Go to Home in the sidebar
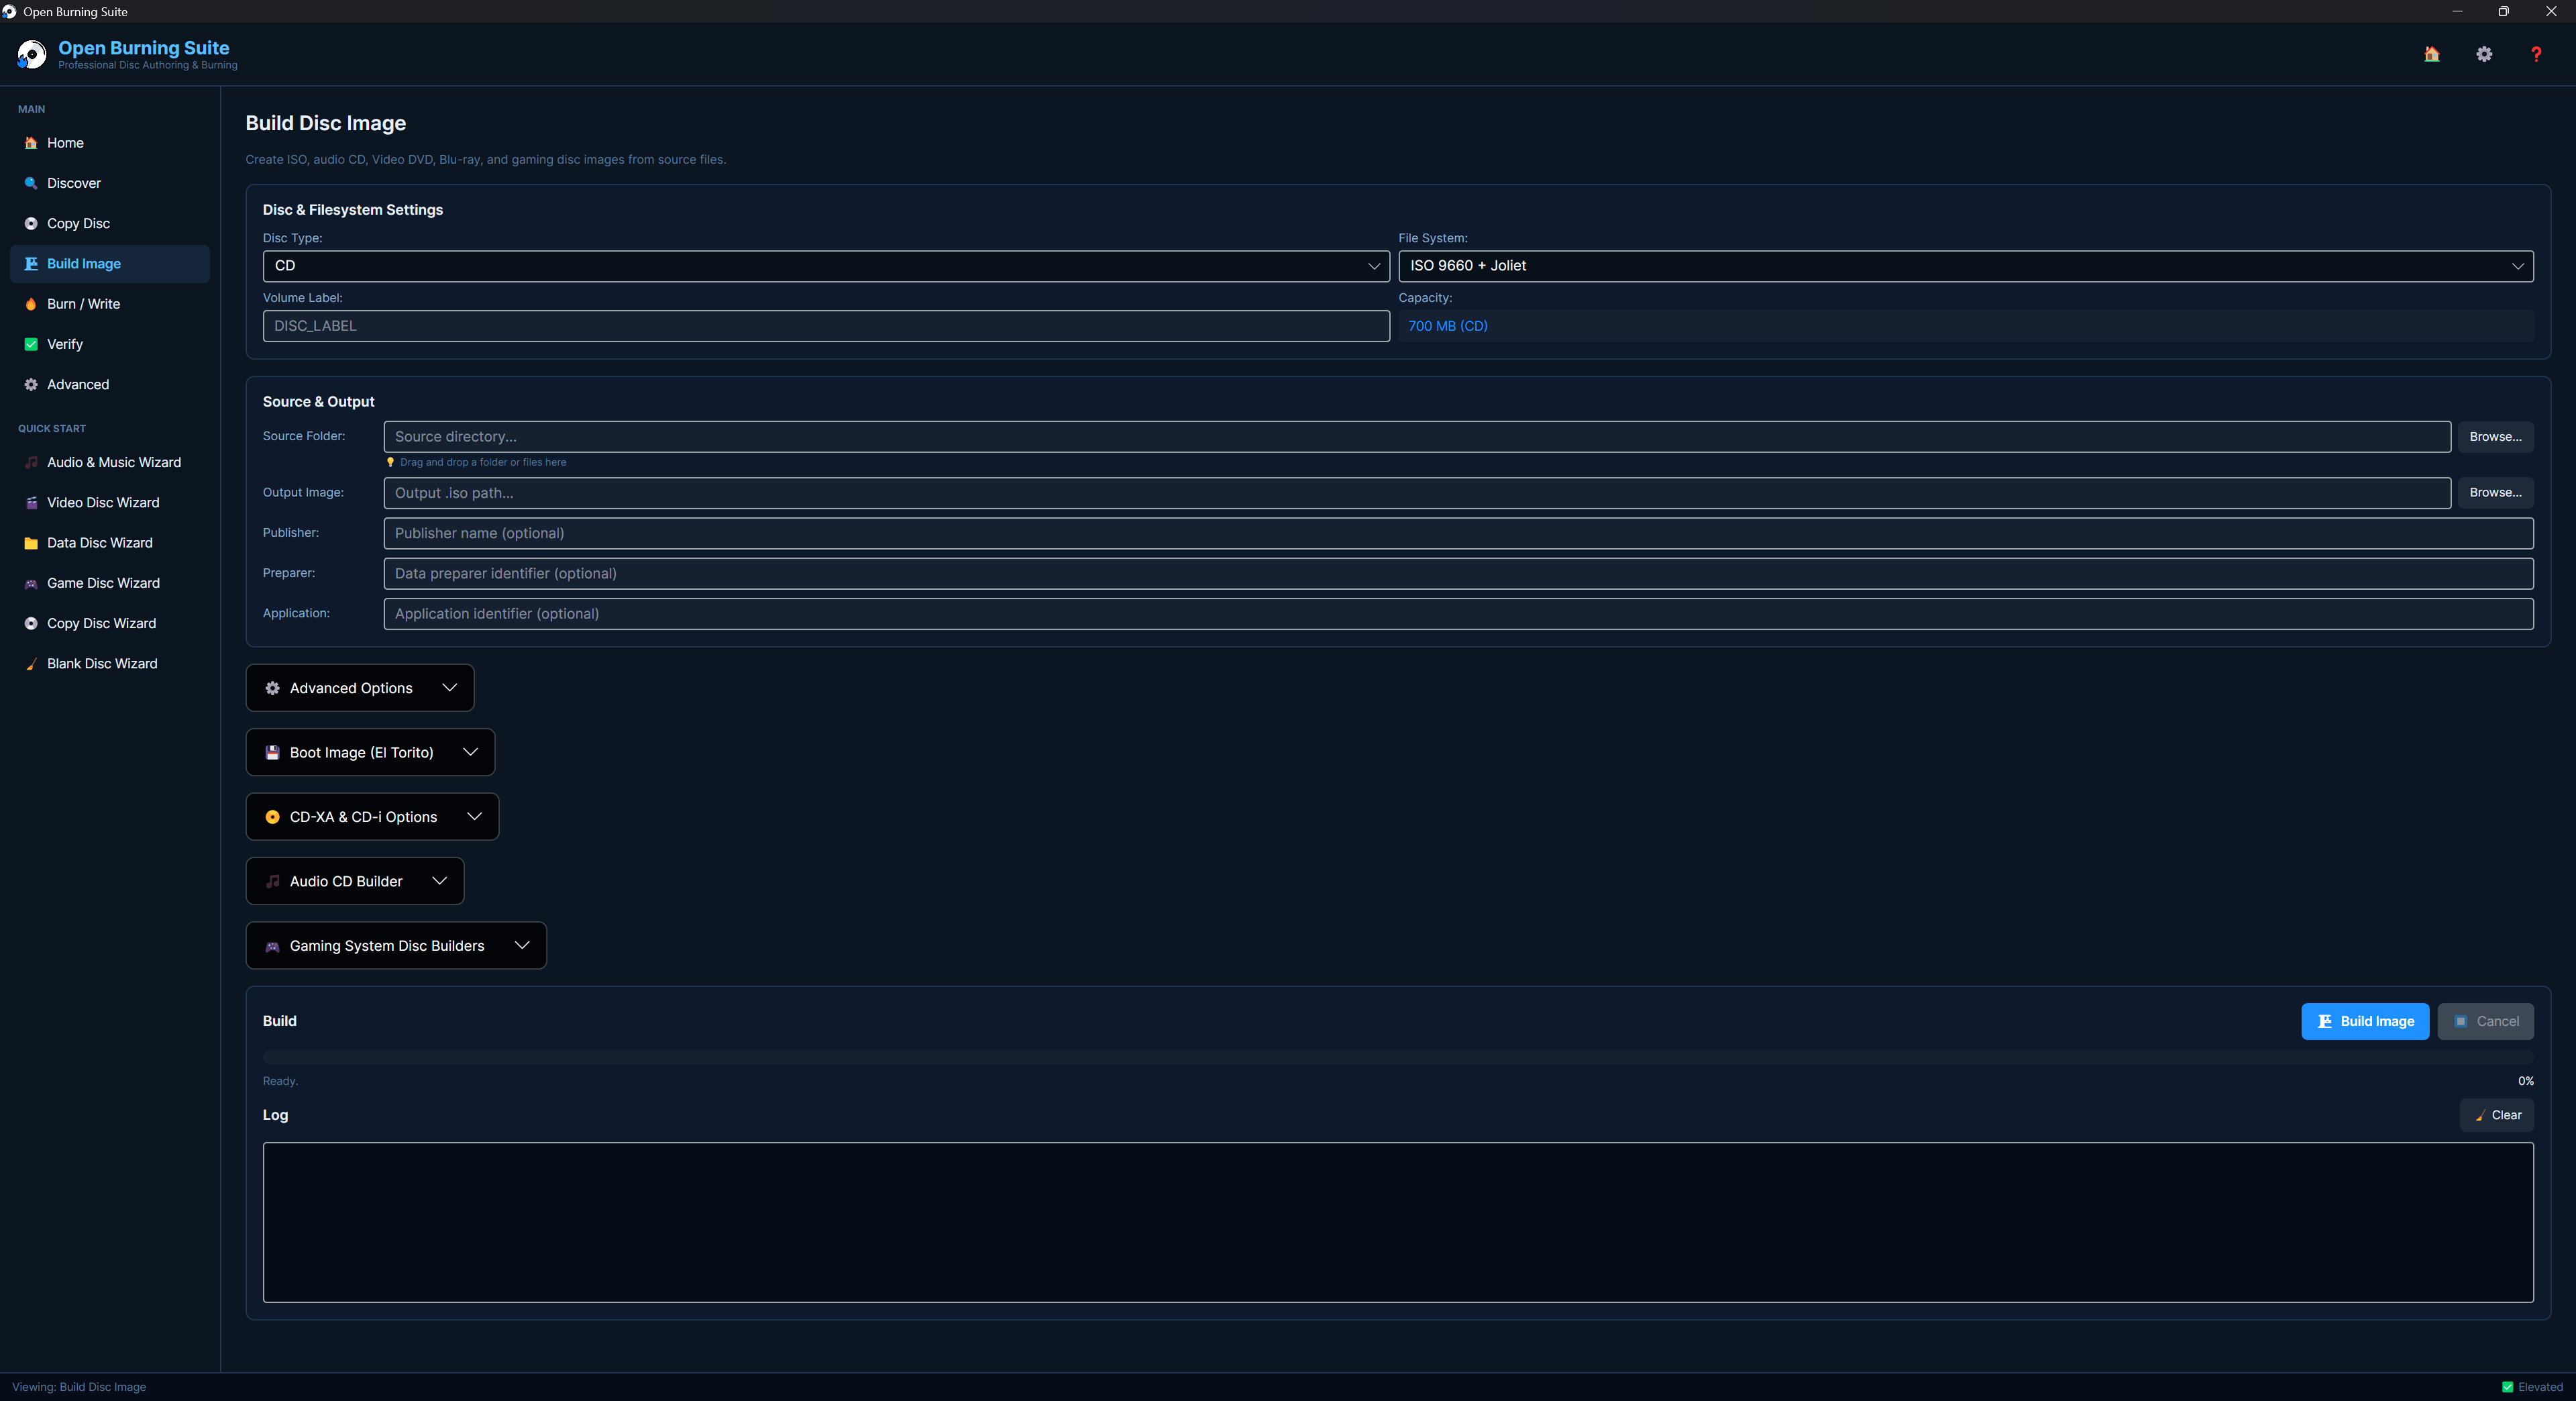 [x=110, y=143]
